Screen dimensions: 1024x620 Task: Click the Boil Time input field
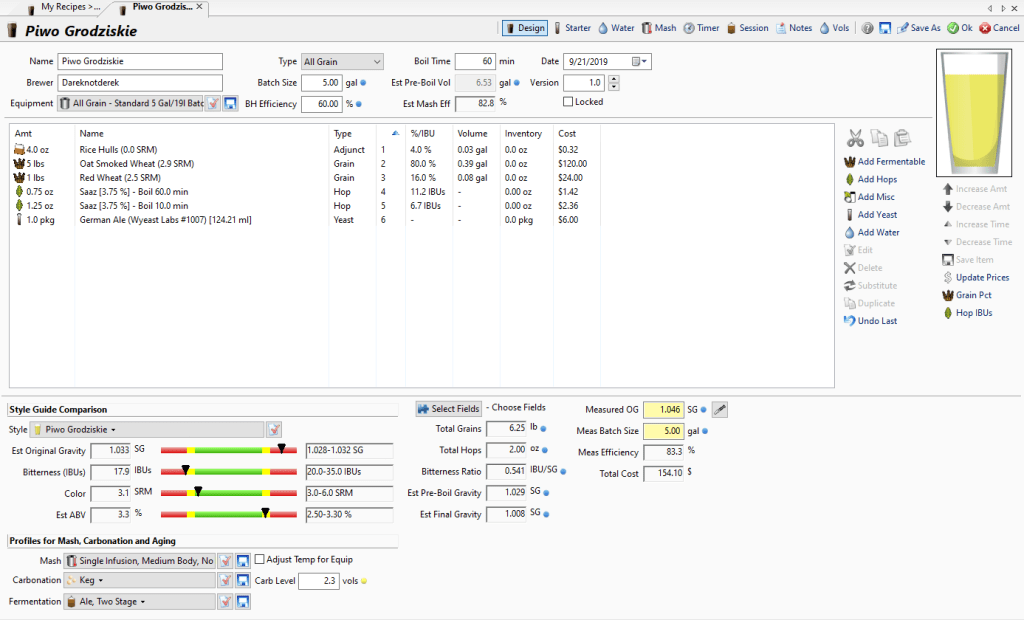[x=475, y=62]
